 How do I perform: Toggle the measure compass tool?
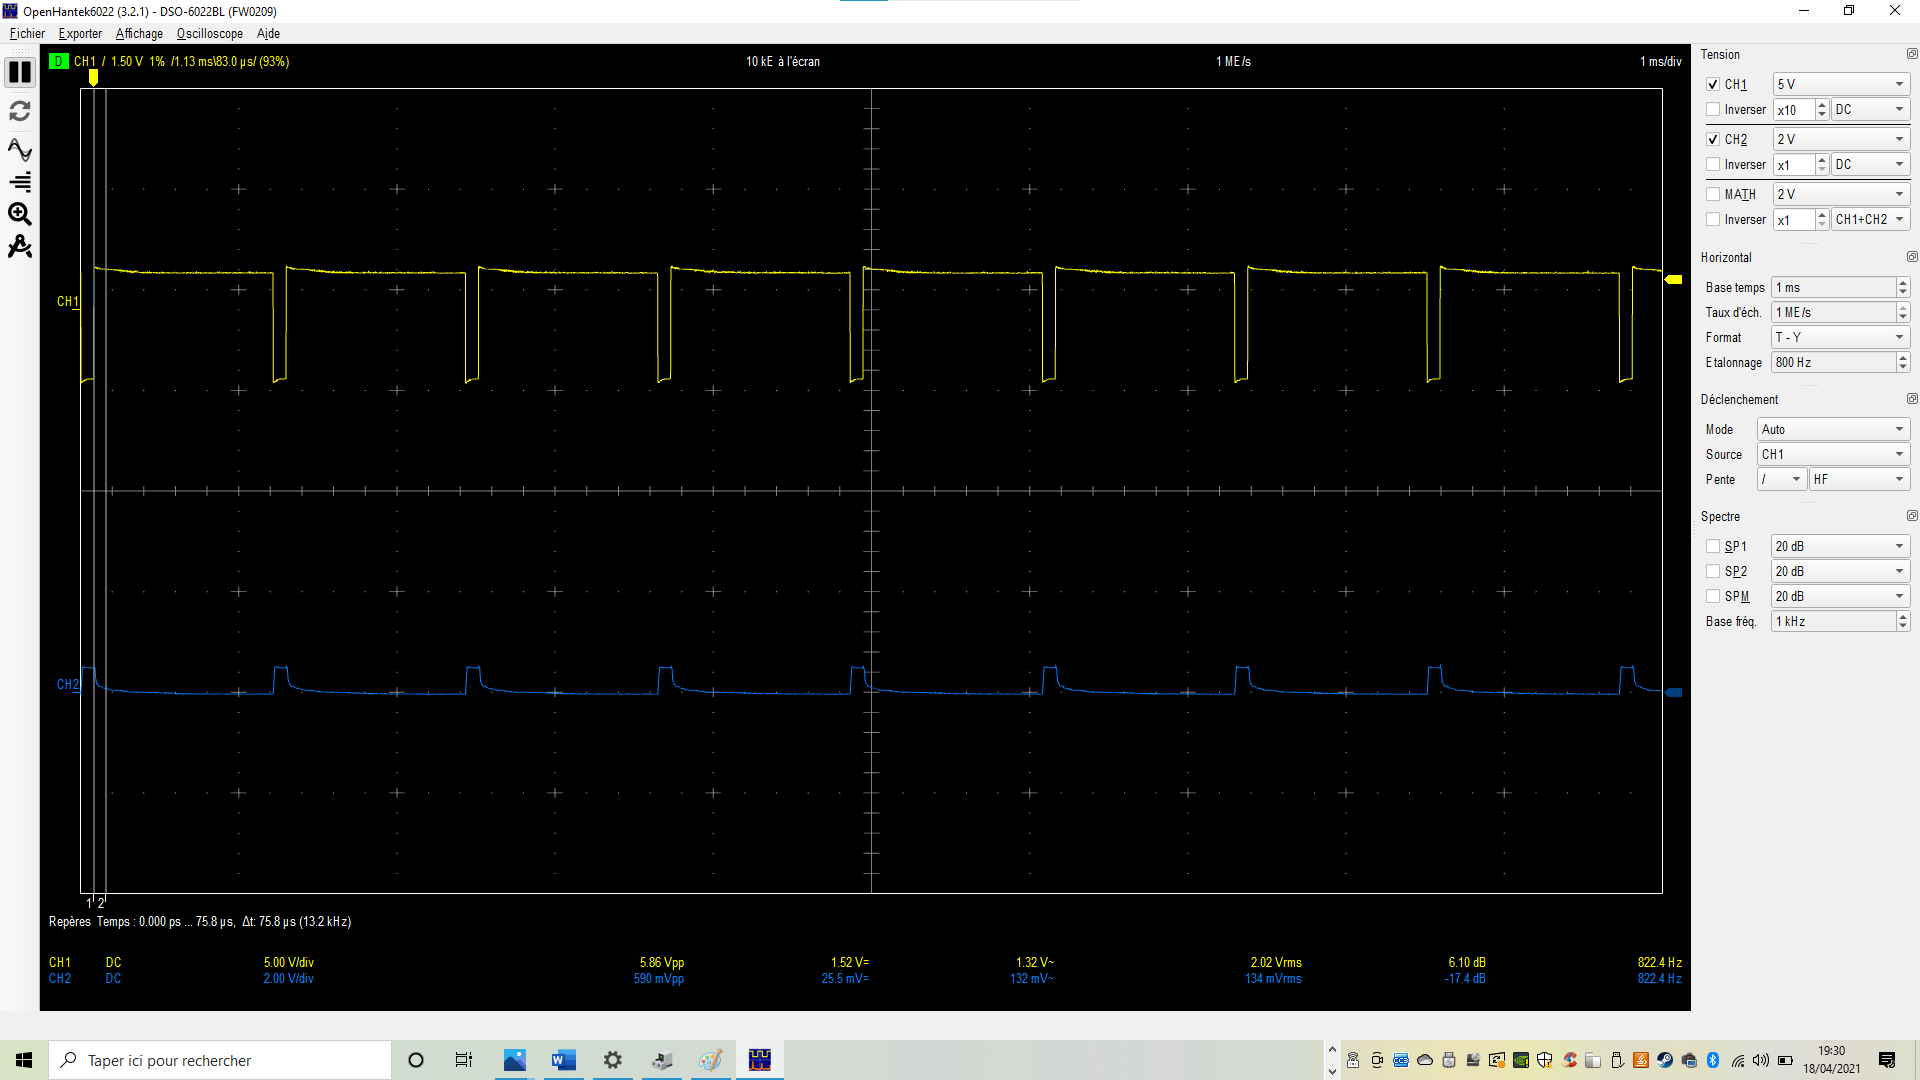(20, 247)
